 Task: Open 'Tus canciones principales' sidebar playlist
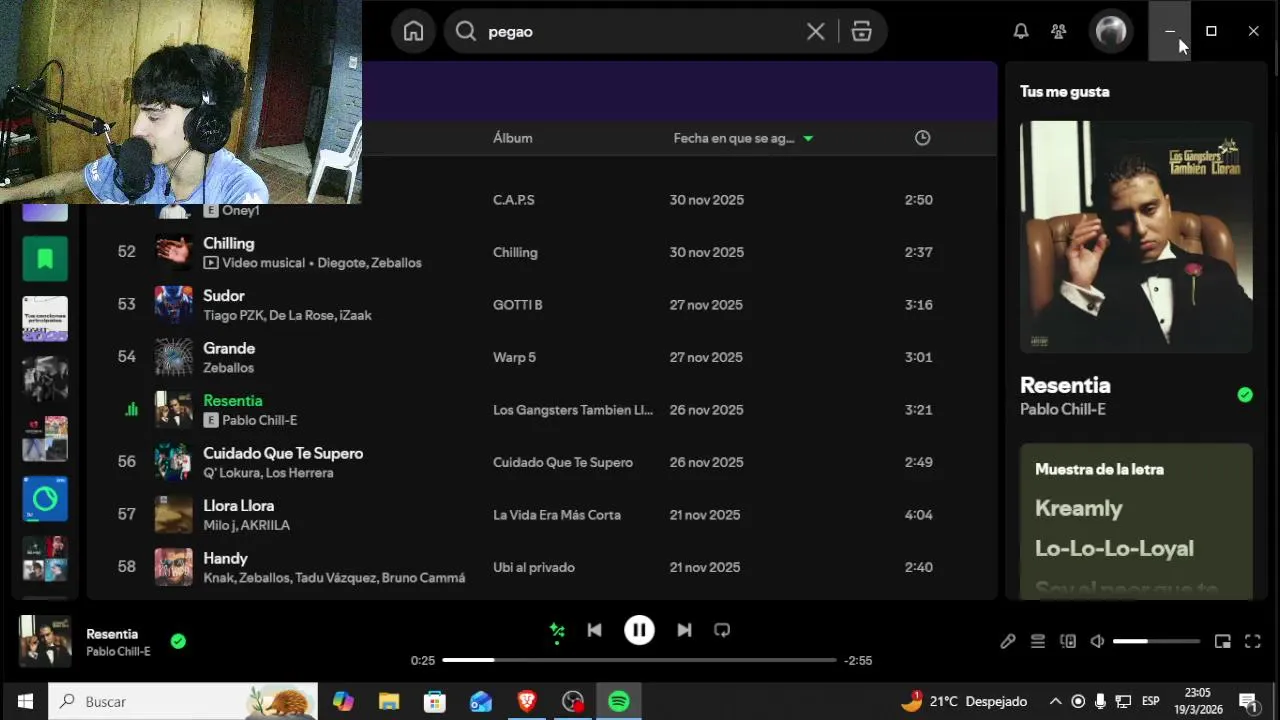click(x=45, y=319)
